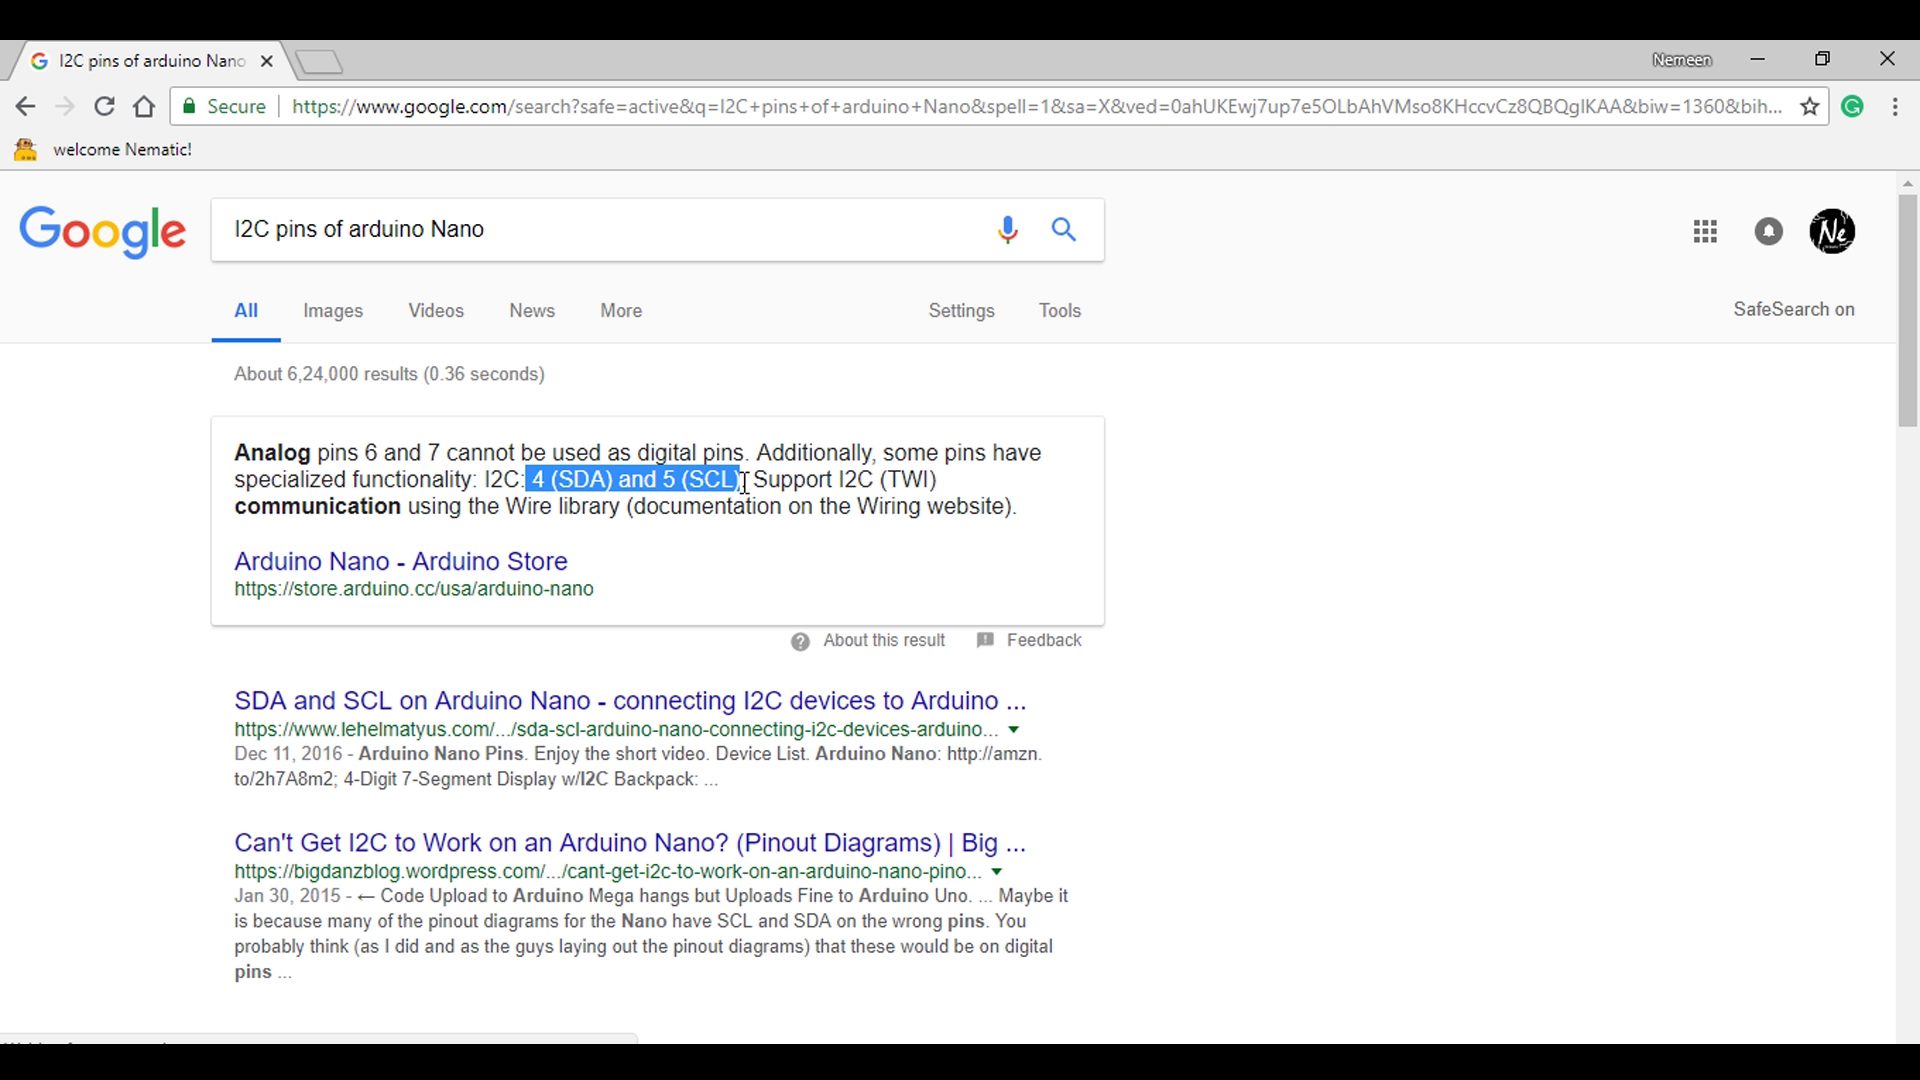Click the vertical page scrollbar thumb
The width and height of the screenshot is (1920, 1080).
1907,310
